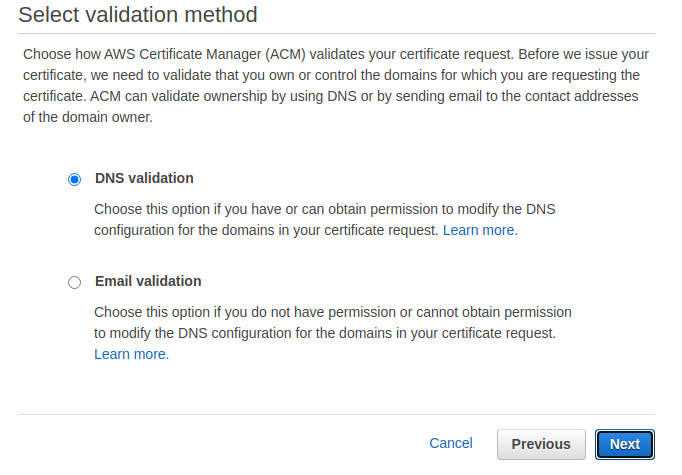The width and height of the screenshot is (682, 475).
Task: Click the divider line above the buttons
Action: 337,414
